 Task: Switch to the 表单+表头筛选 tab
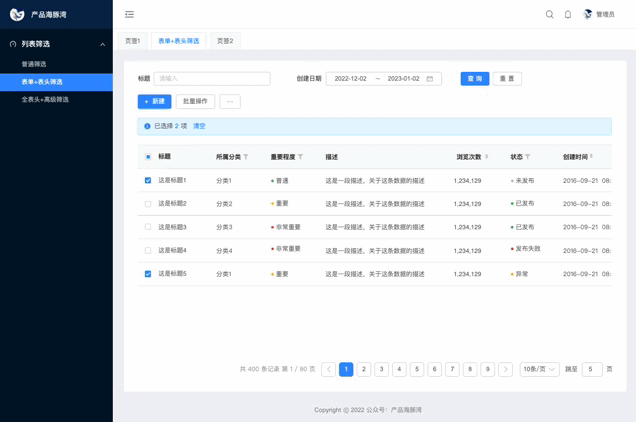[178, 41]
